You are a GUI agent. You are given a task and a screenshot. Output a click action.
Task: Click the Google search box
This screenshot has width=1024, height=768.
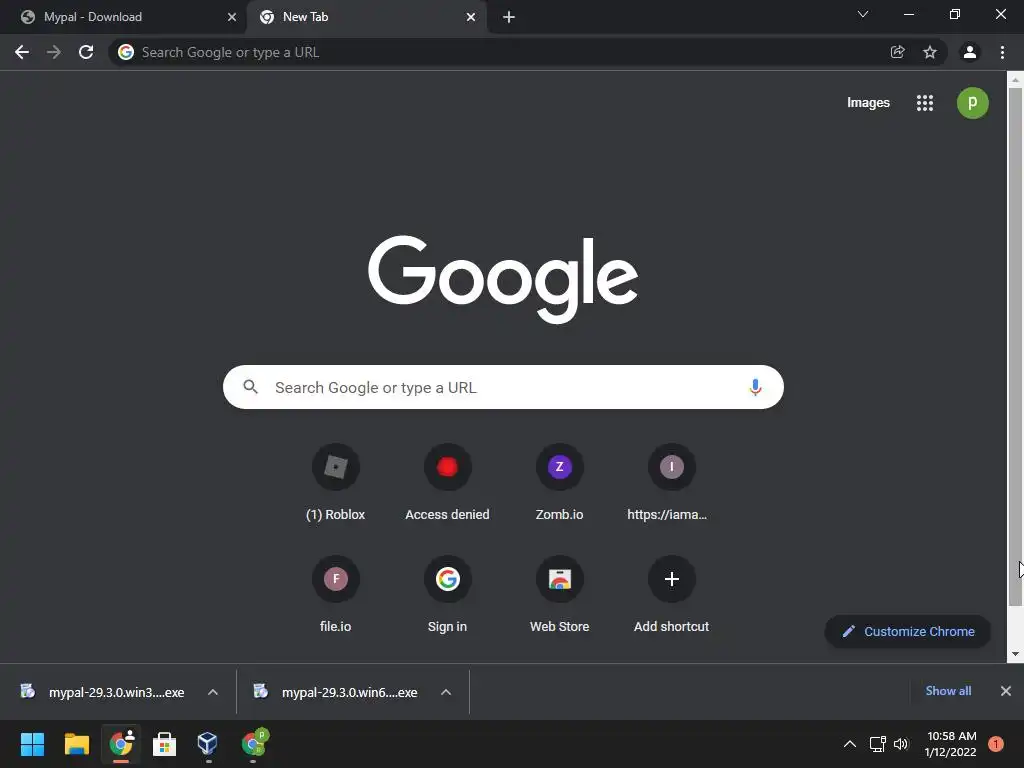coord(503,387)
